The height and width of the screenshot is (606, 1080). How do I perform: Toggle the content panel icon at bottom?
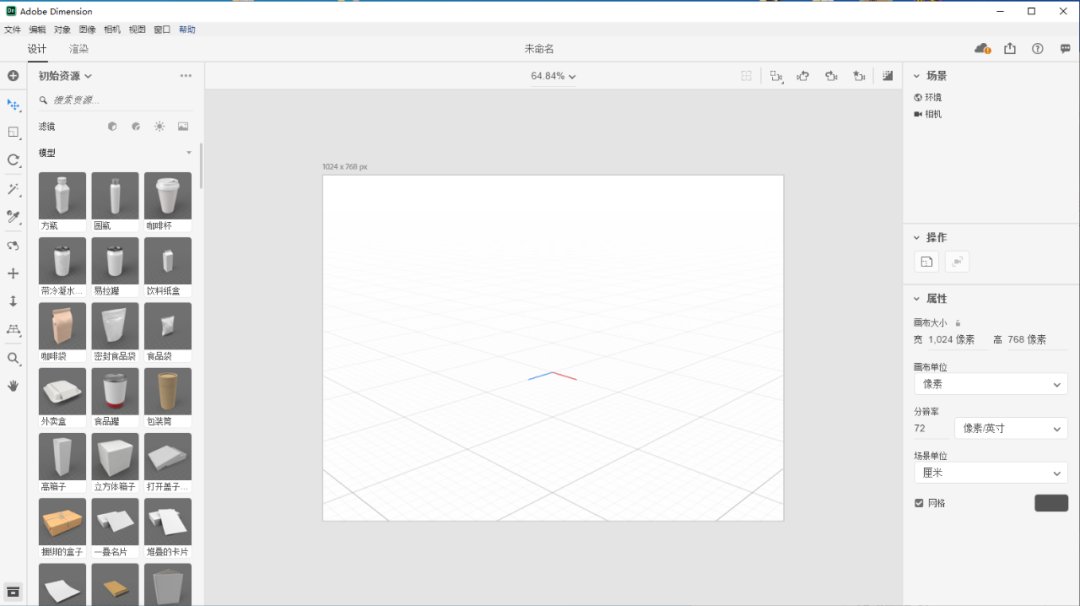pos(13,592)
